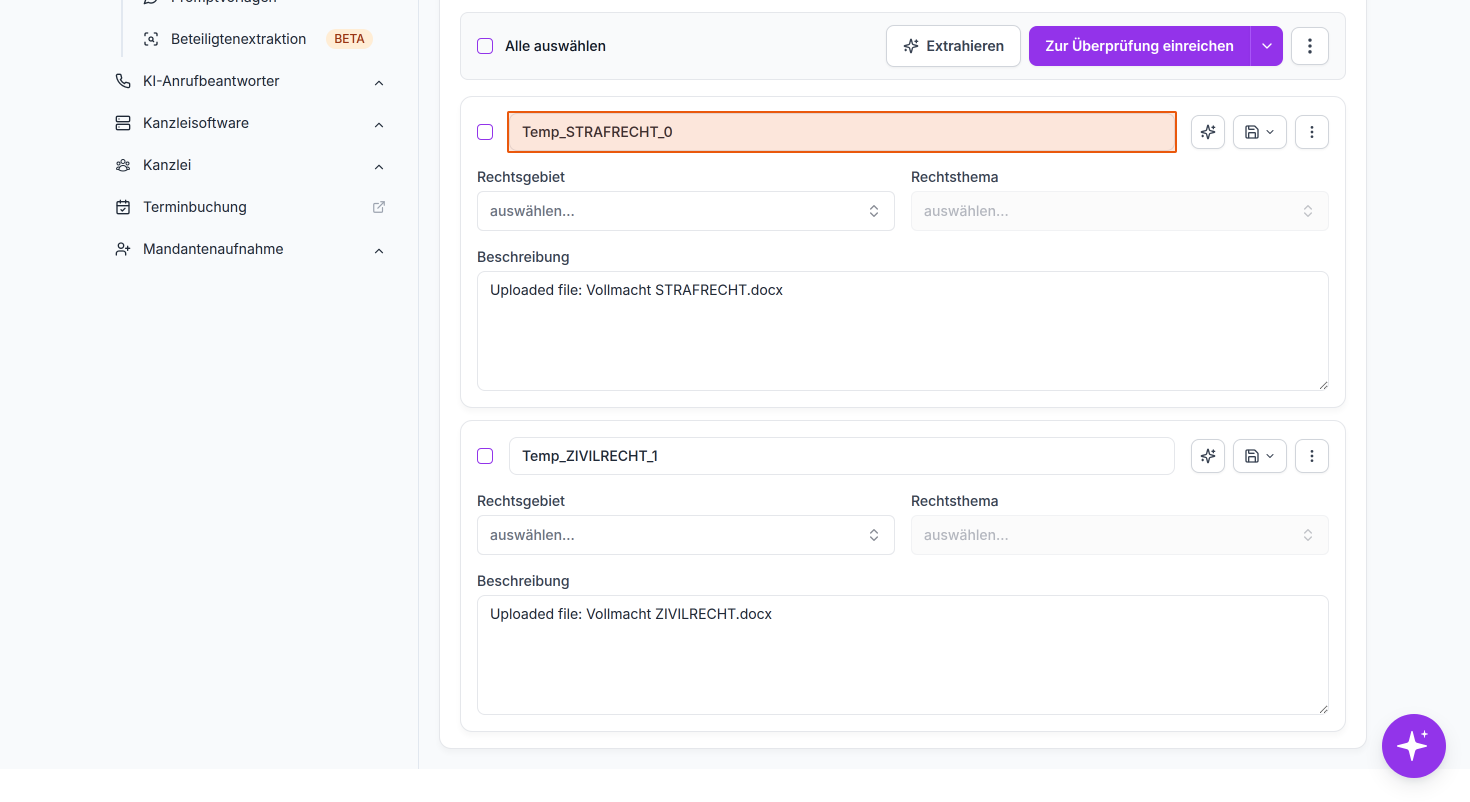The width and height of the screenshot is (1470, 802).
Task: Select the Temp_ZIVILRECHT_1 checkbox
Action: point(485,456)
